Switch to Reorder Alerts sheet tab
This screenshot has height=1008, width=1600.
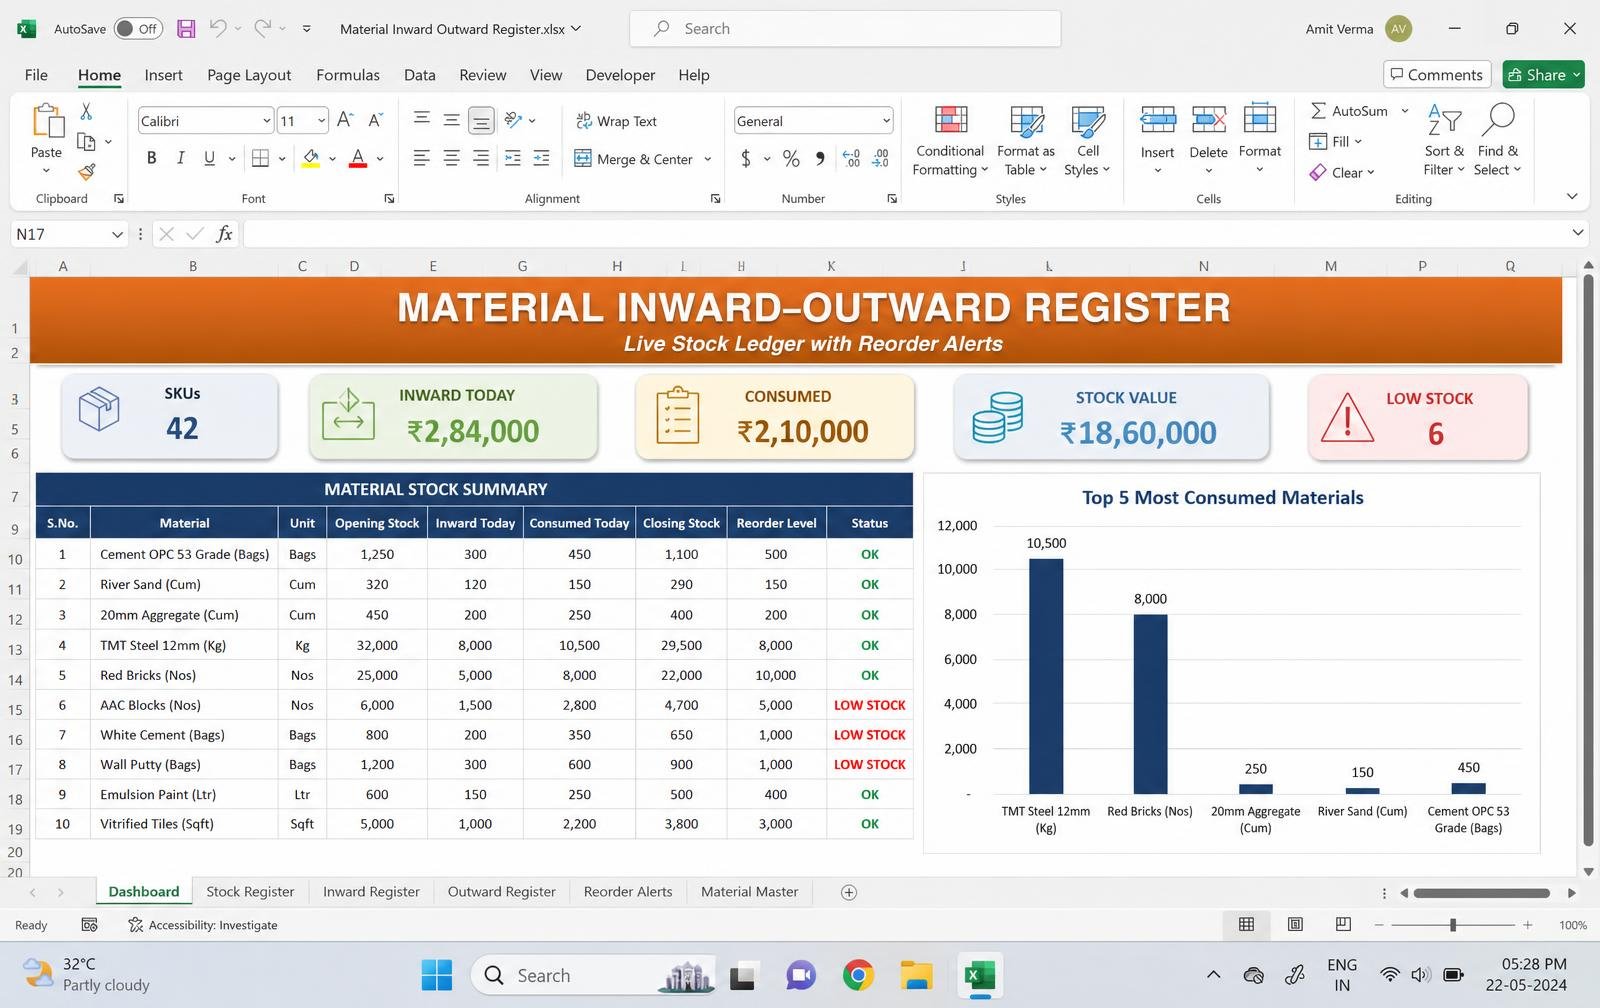[628, 892]
